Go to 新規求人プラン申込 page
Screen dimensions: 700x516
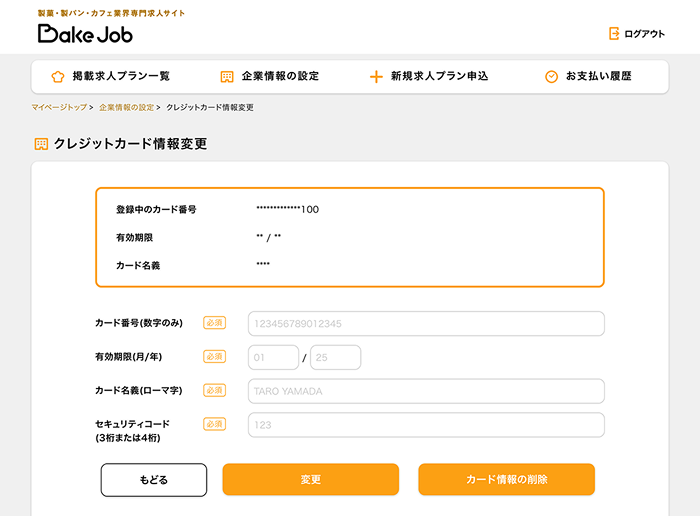tap(439, 77)
